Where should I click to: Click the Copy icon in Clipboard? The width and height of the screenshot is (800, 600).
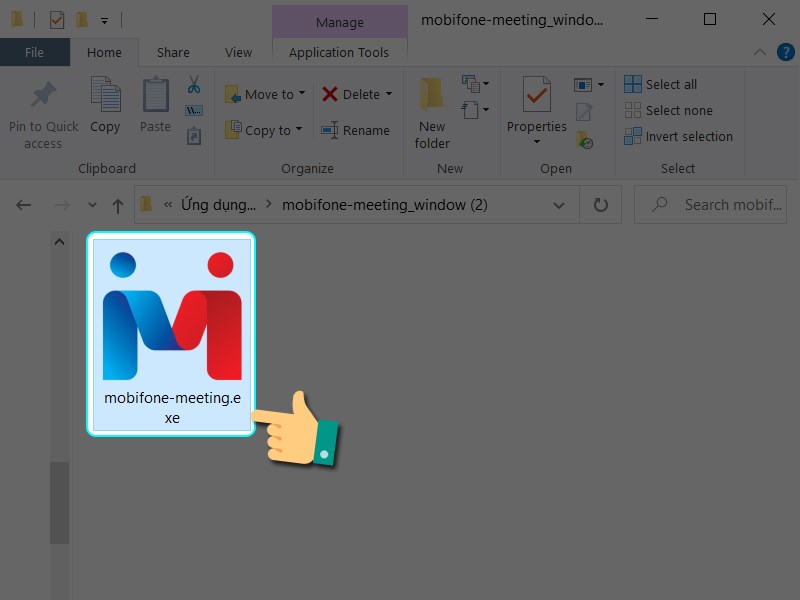pos(105,97)
